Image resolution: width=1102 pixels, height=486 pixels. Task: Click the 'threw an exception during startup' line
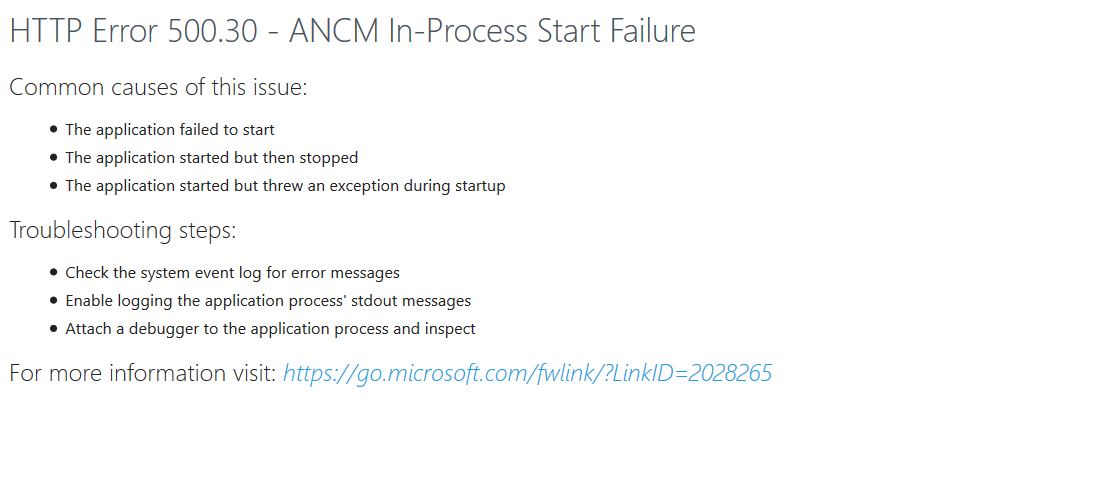285,186
